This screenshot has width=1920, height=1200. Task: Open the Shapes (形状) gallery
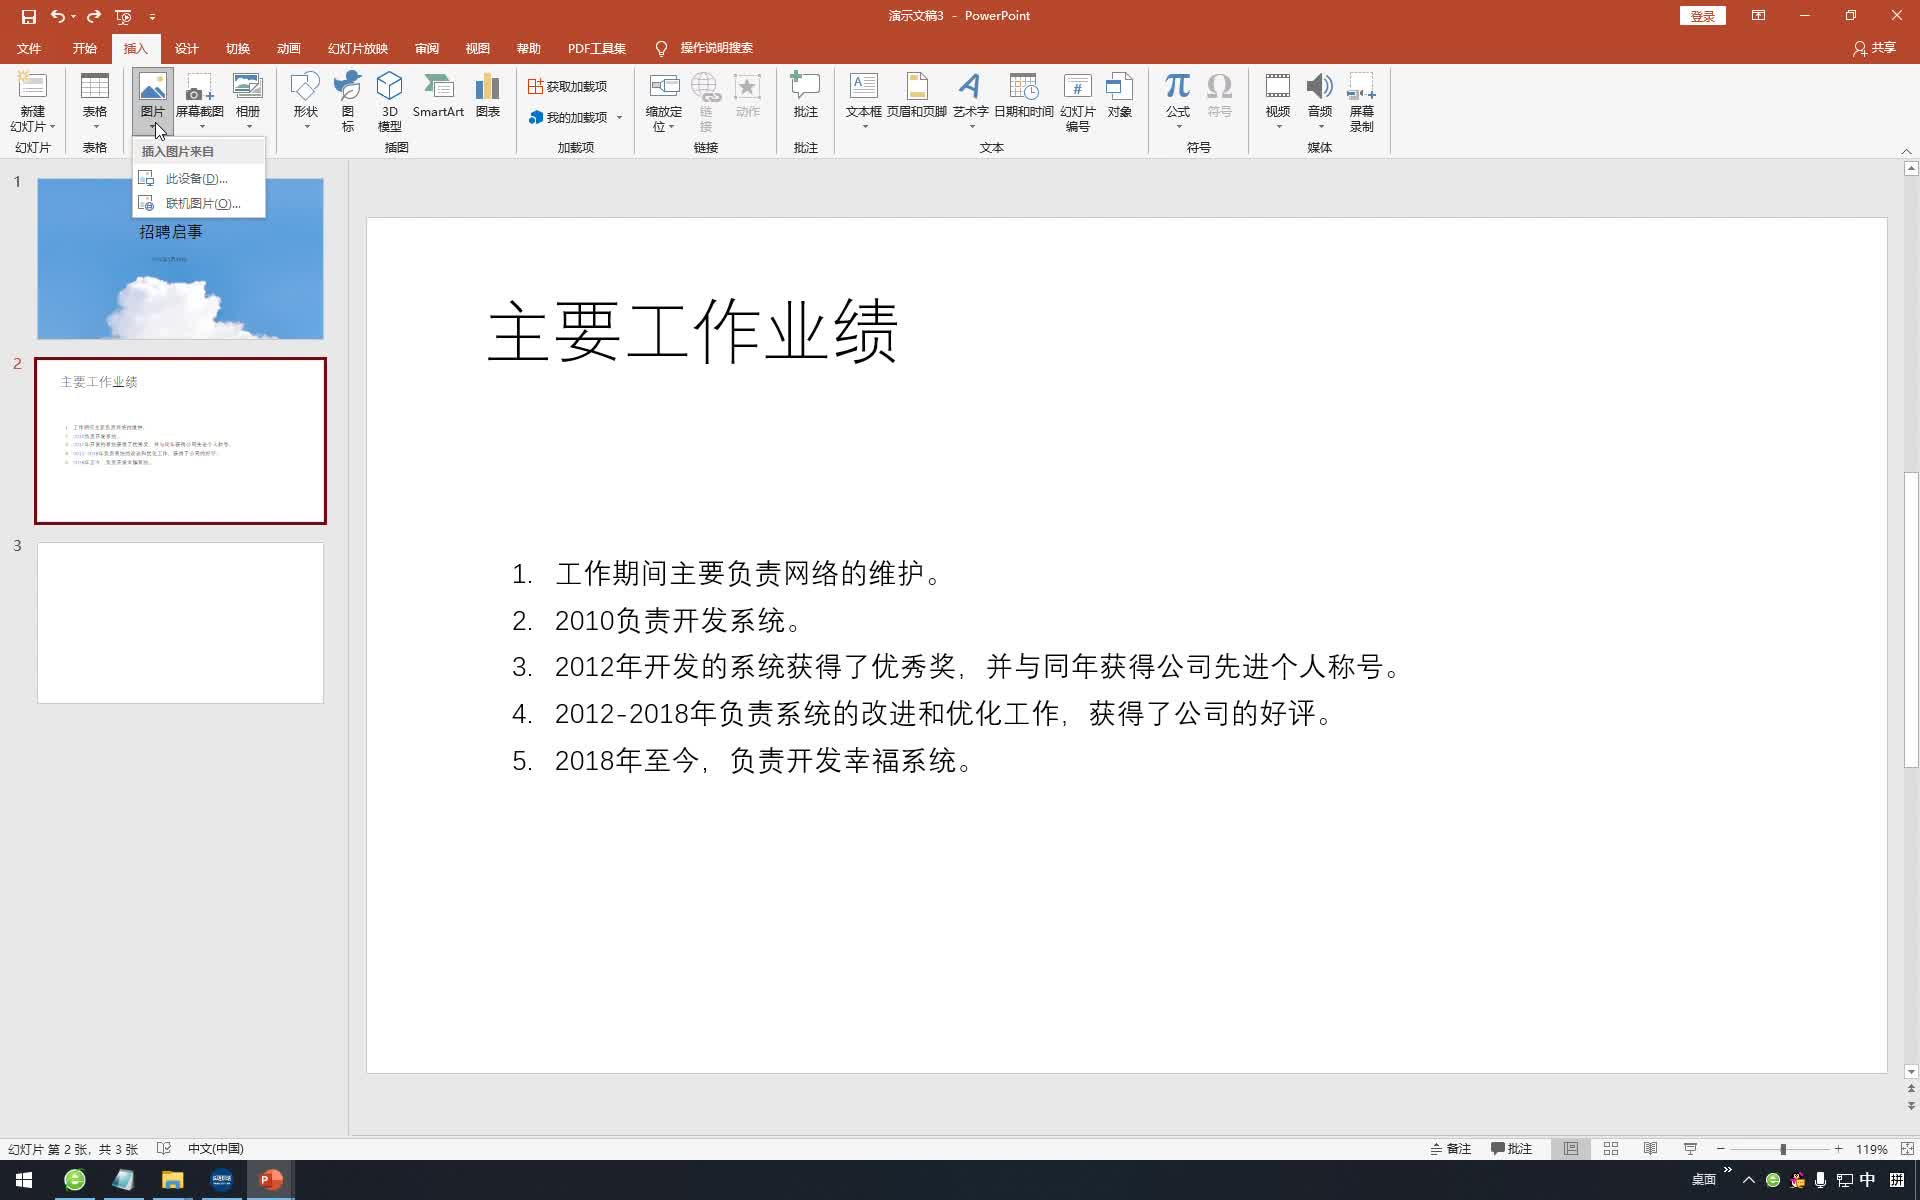coord(306,101)
